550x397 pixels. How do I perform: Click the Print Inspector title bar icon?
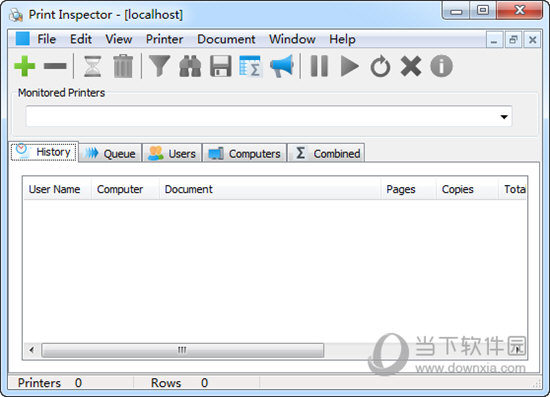[x=16, y=15]
